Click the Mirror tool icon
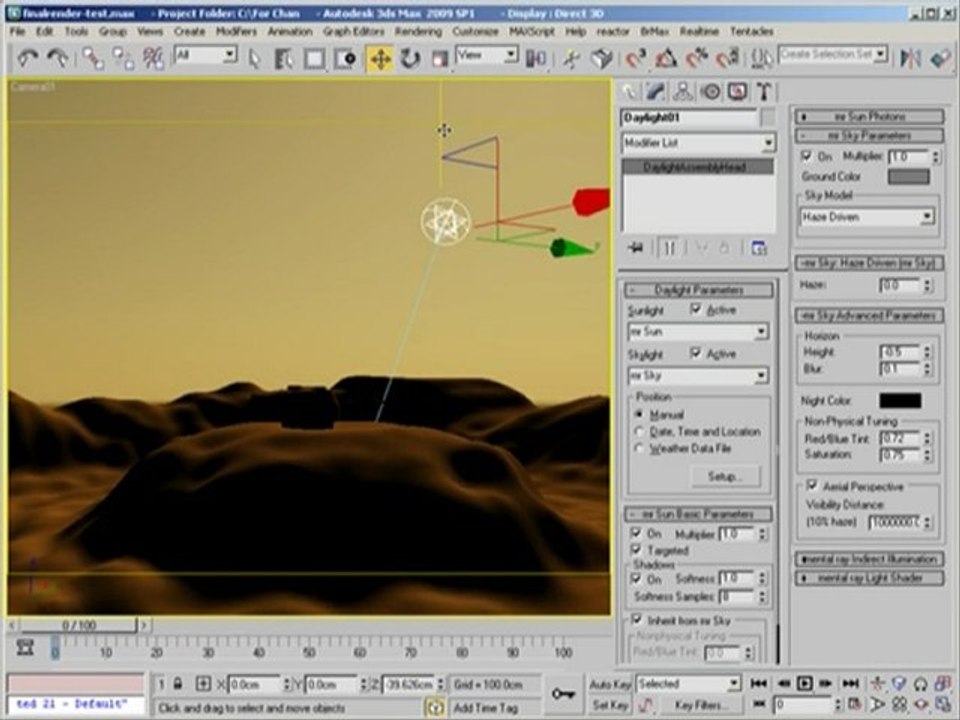 coord(910,59)
